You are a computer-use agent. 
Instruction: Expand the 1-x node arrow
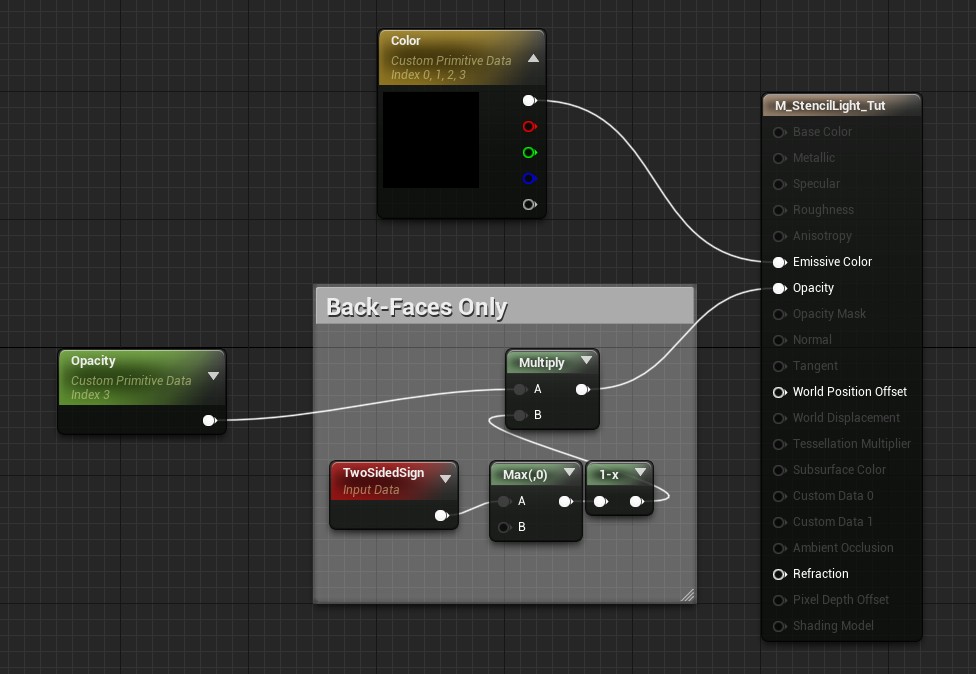tap(640, 473)
